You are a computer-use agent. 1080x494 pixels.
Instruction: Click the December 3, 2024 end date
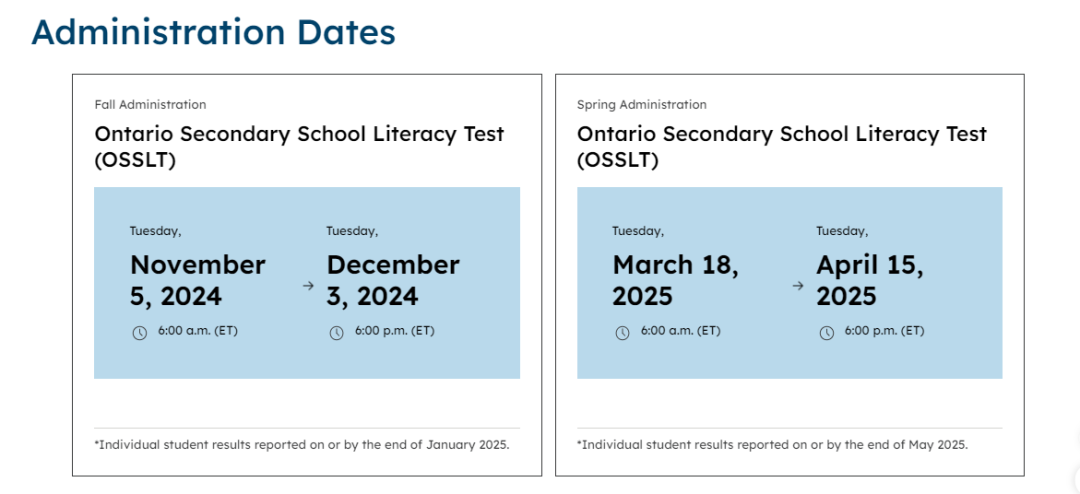pyautogui.click(x=393, y=280)
